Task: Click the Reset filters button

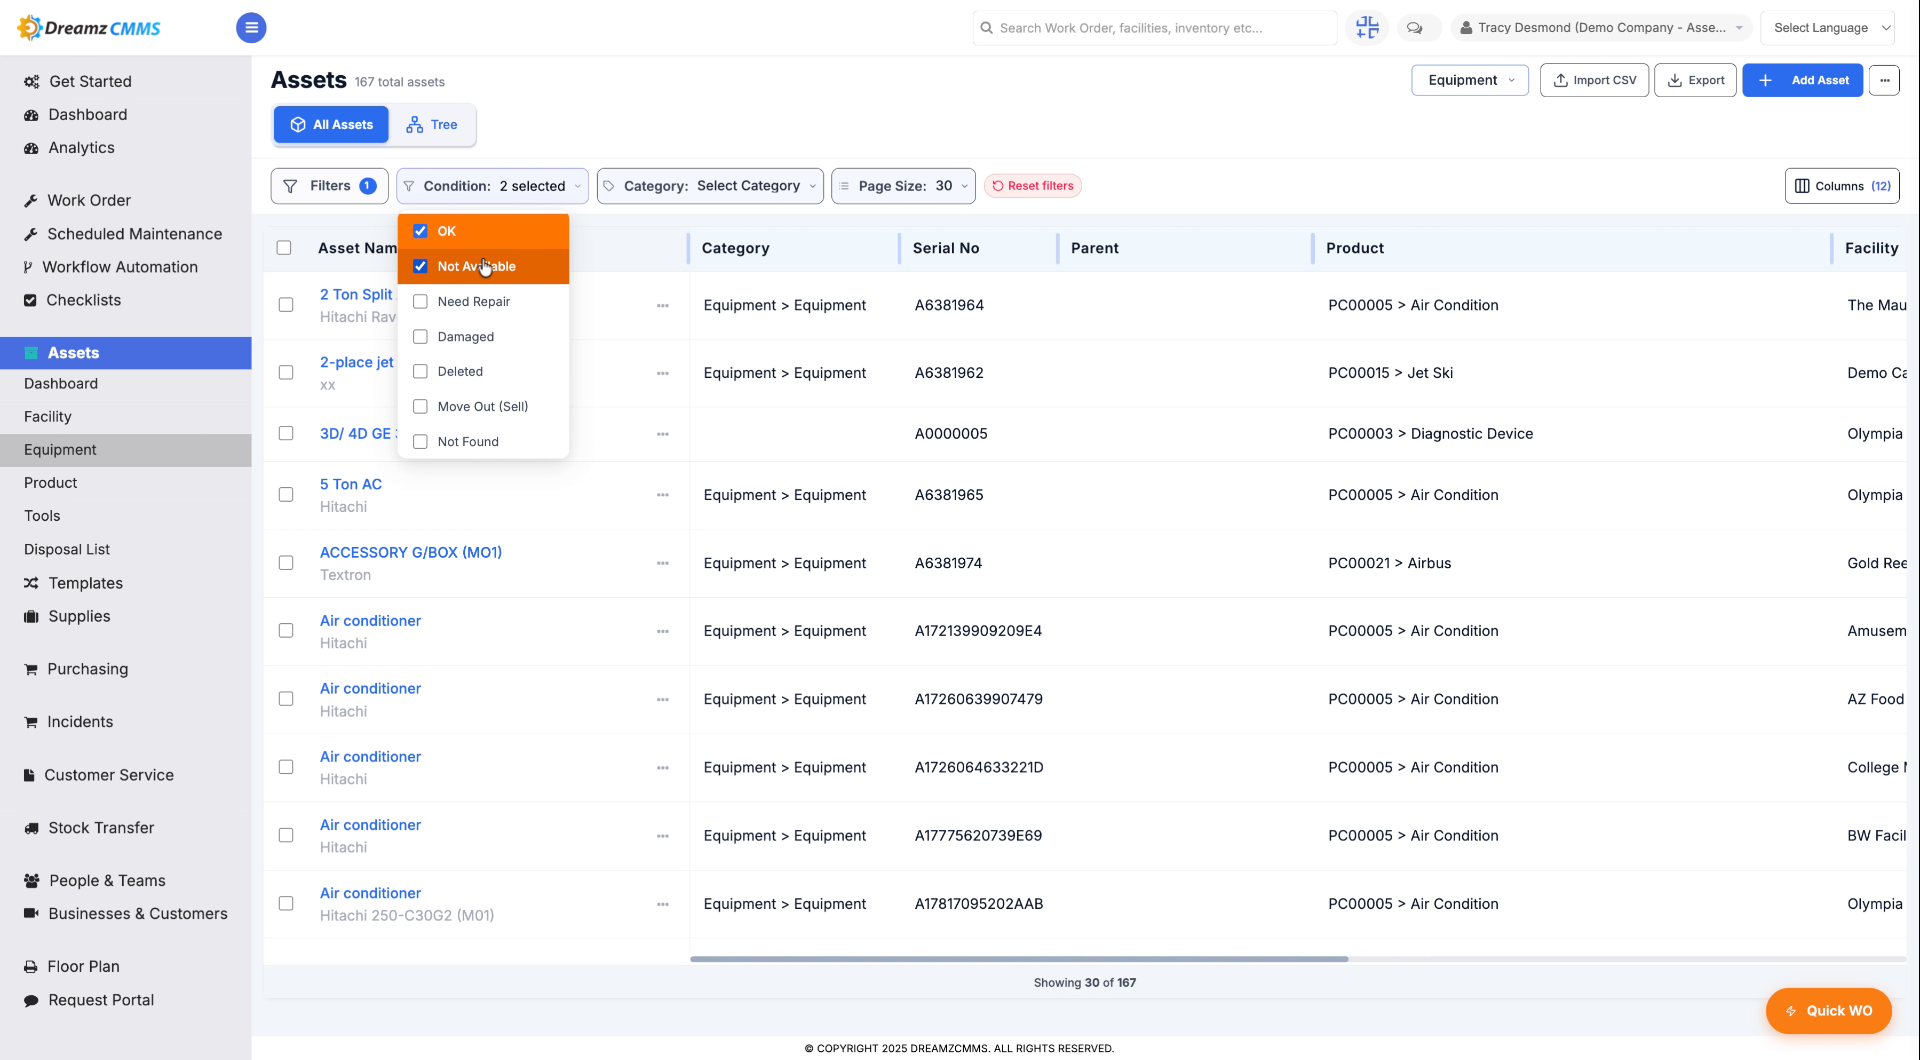Action: point(1033,186)
